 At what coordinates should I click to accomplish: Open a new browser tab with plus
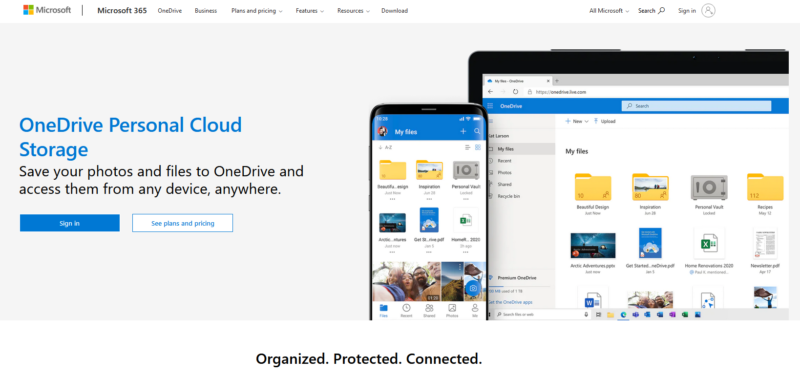tap(557, 81)
